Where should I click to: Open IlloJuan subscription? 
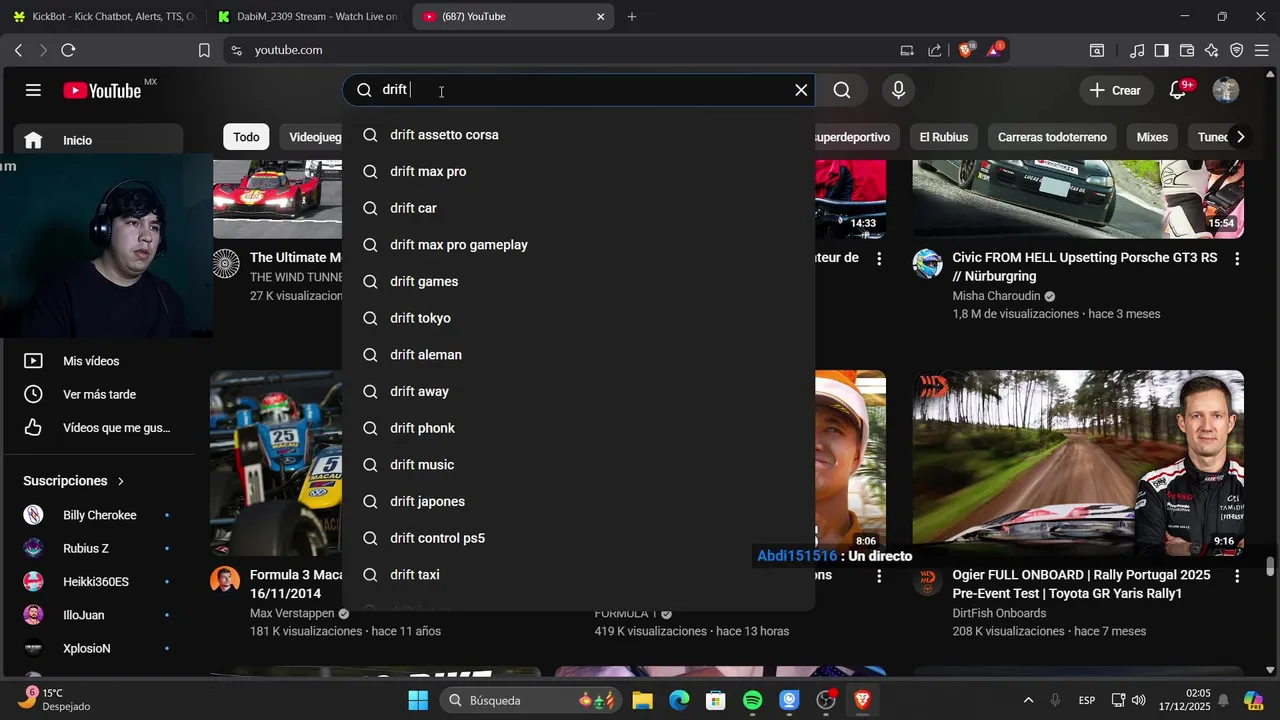[x=98, y=615]
